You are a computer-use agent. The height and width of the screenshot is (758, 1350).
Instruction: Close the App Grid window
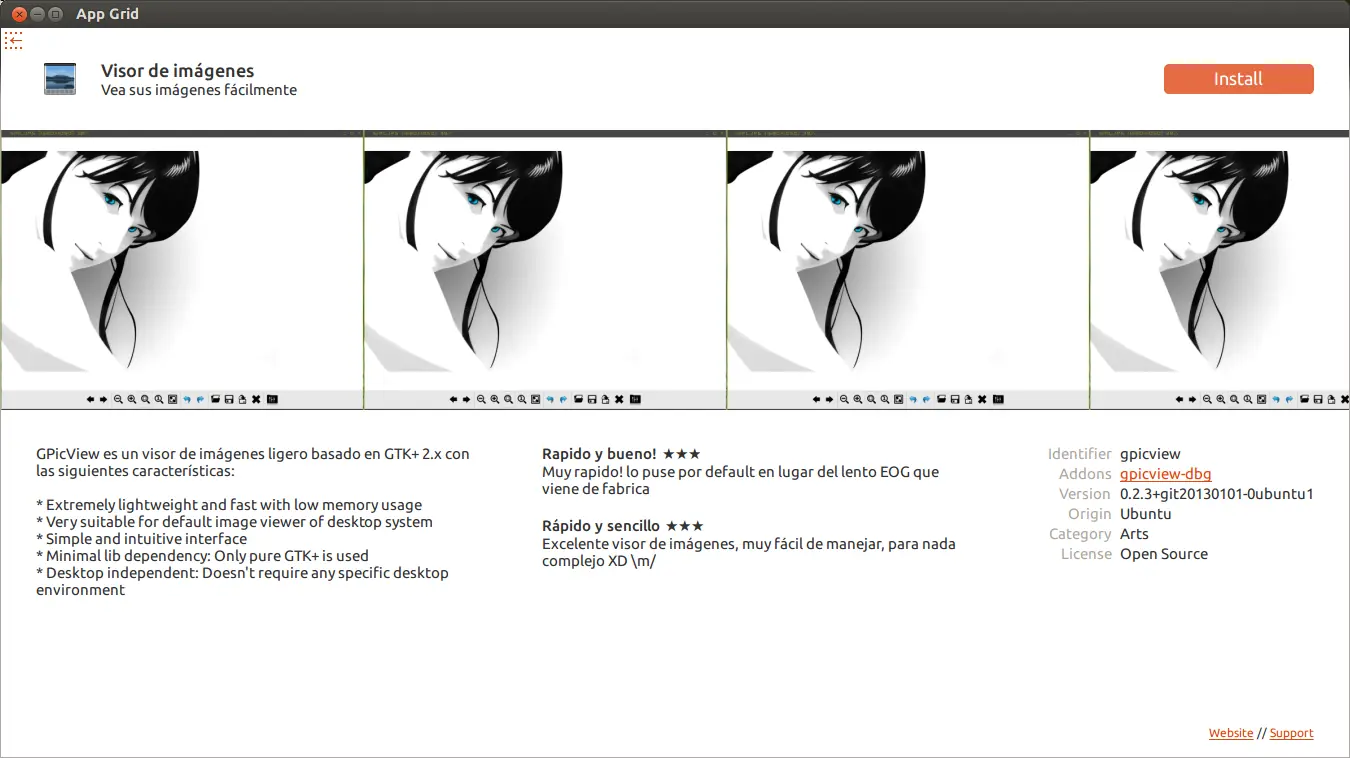click(19, 14)
